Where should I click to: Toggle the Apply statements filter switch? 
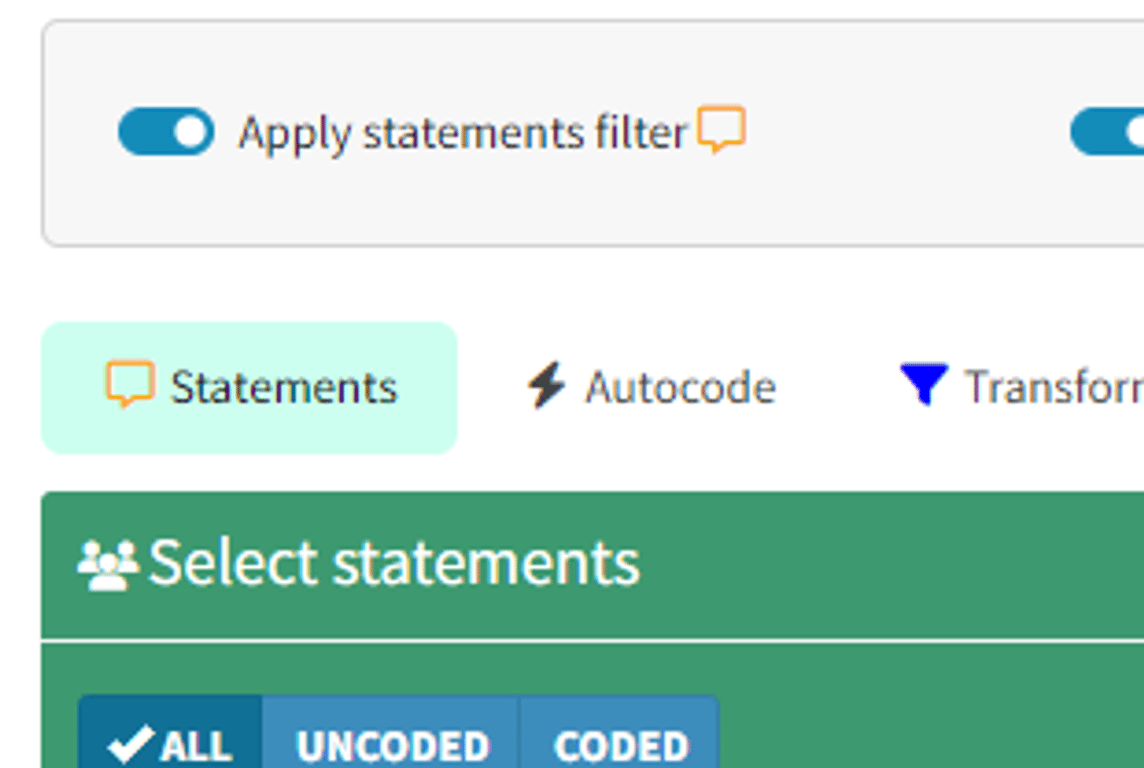[166, 132]
